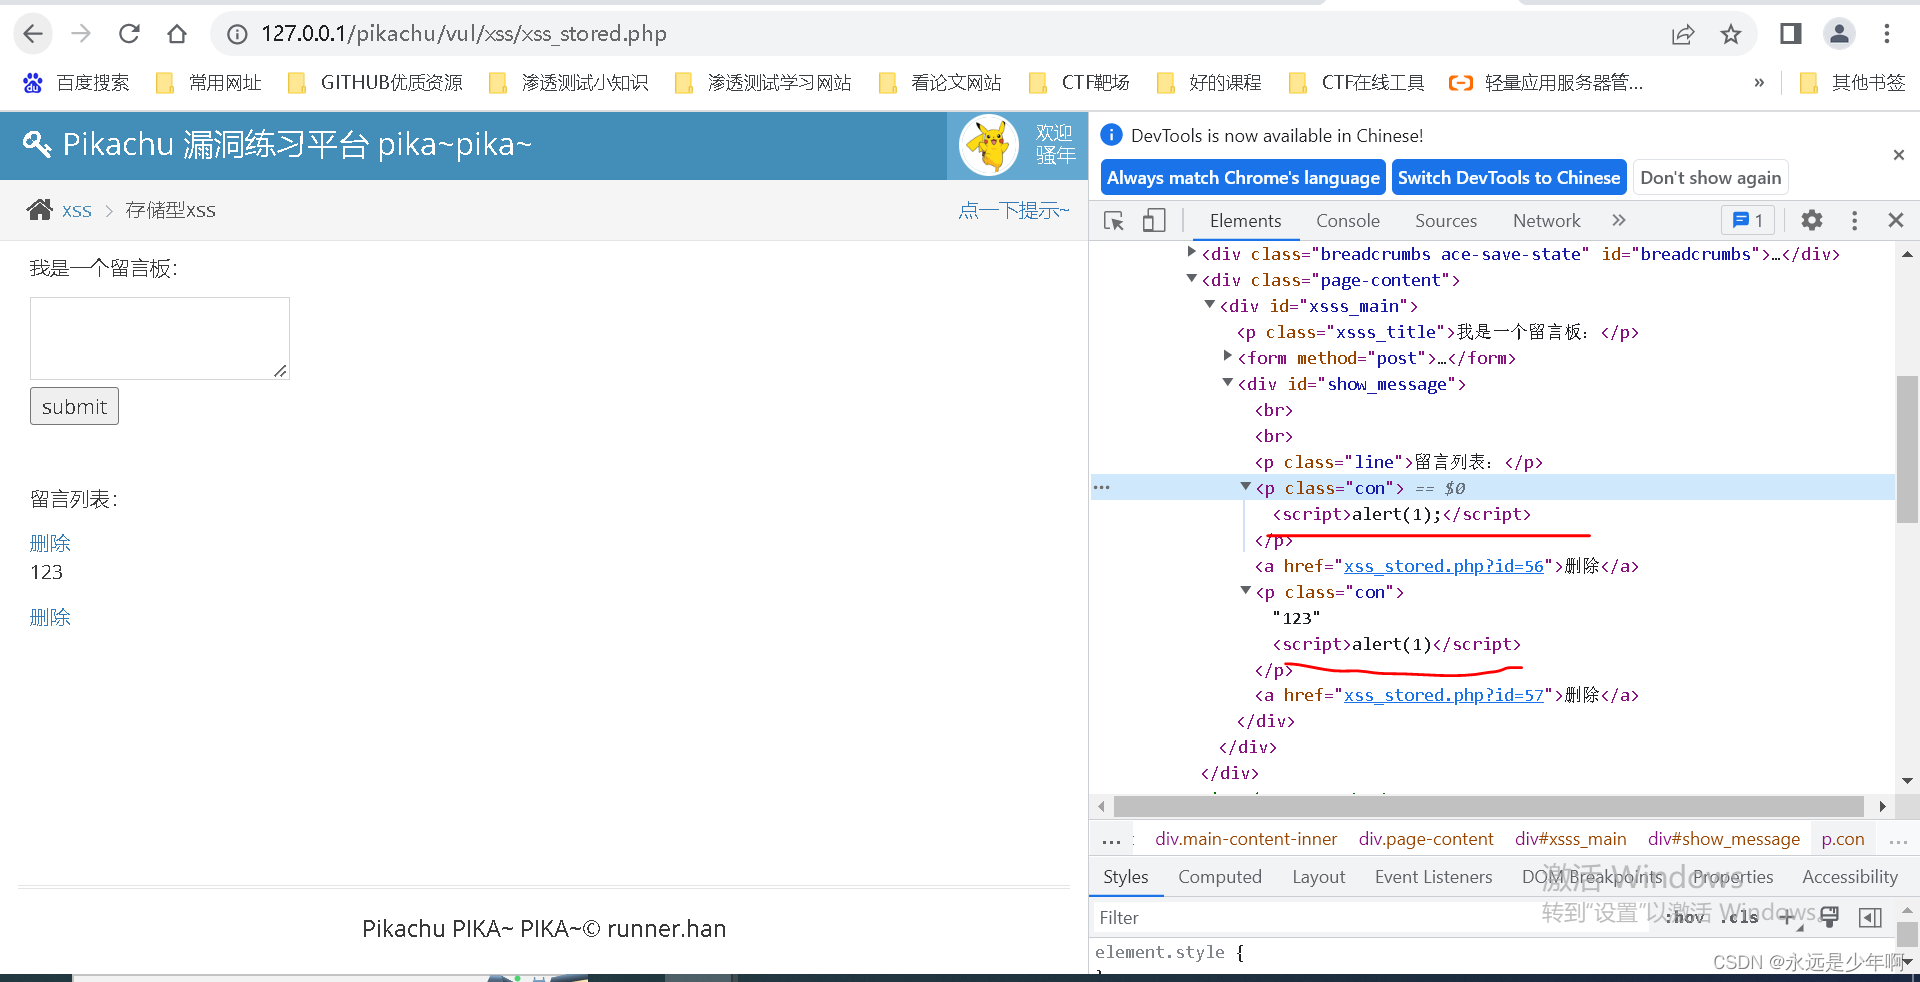Collapse the selected p class=con node

coord(1245,486)
